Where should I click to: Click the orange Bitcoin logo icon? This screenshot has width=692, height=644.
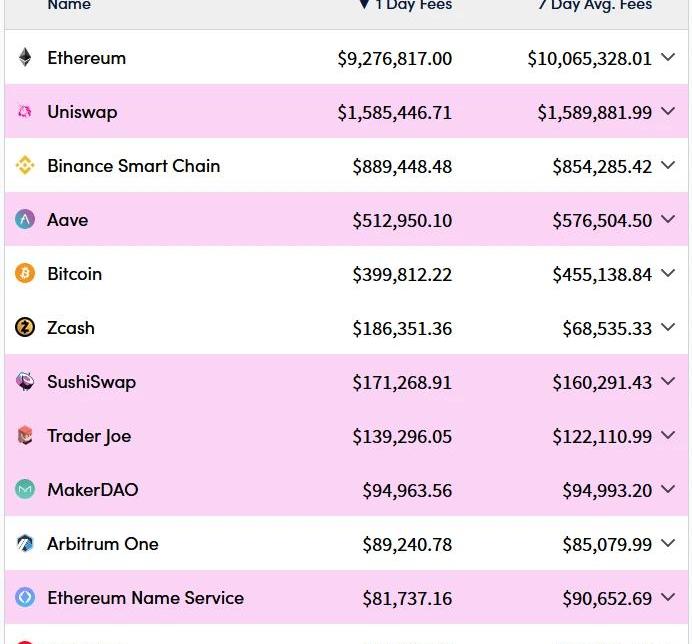(x=25, y=274)
